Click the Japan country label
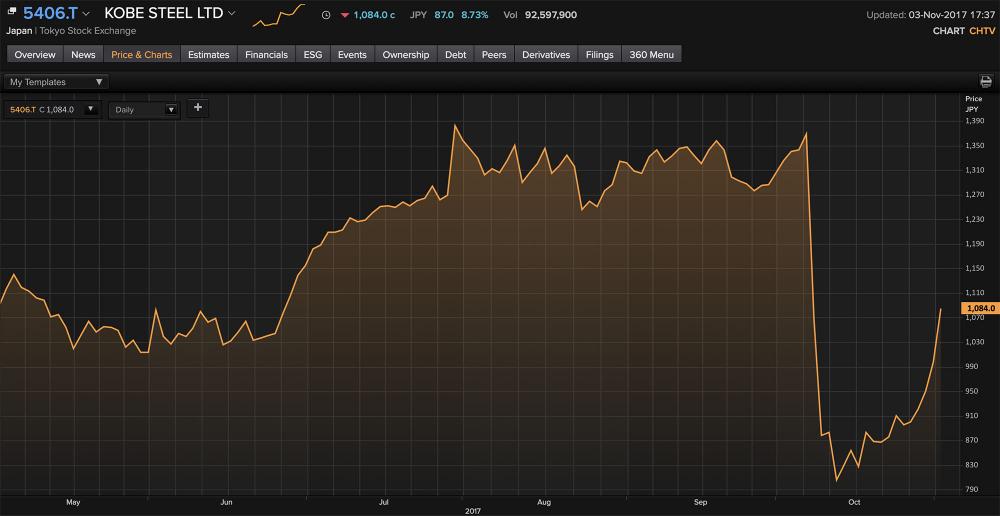1000x516 pixels. [x=19, y=31]
